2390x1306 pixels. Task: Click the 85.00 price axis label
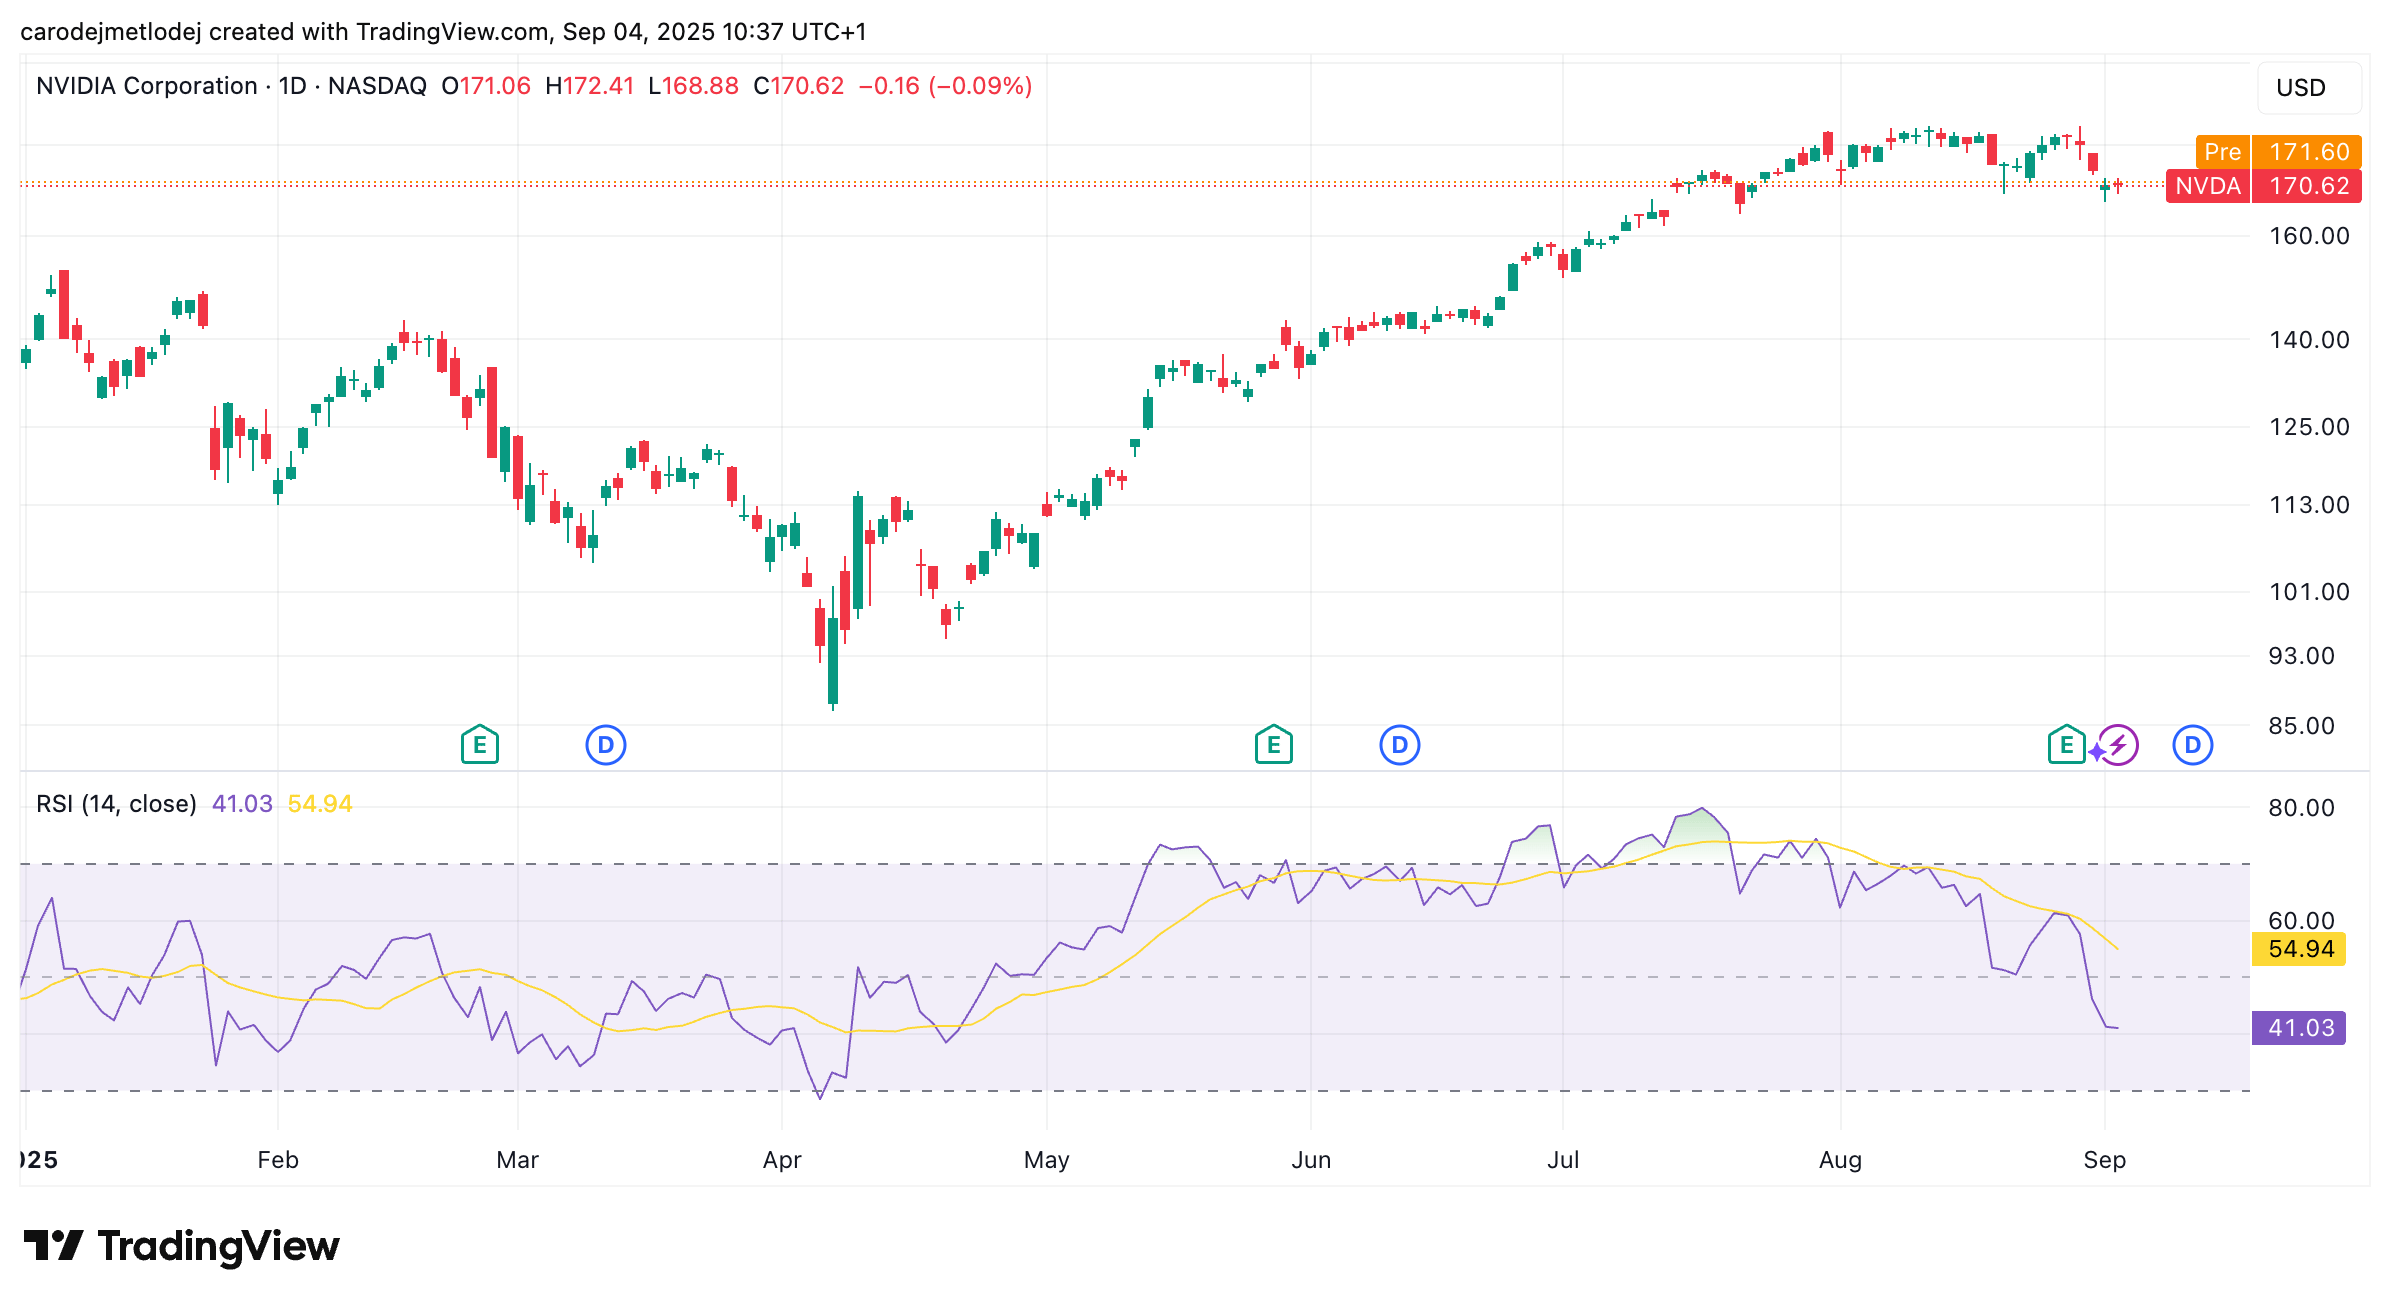click(x=2302, y=726)
